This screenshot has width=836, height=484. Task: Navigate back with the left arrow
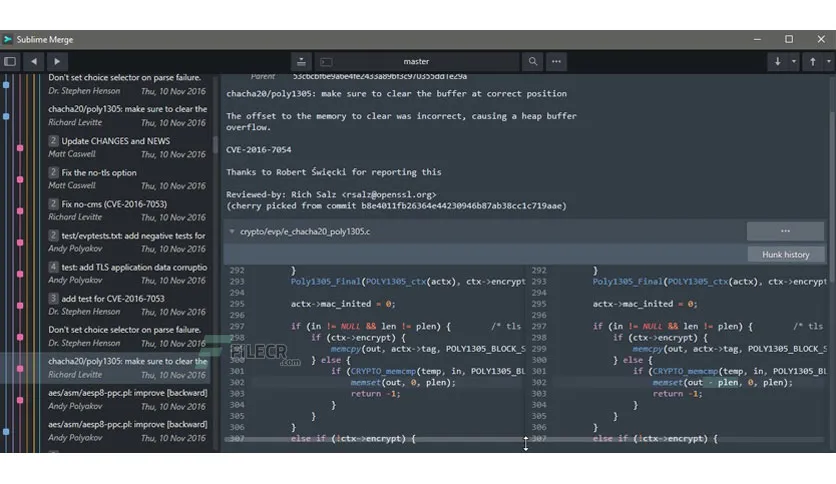coord(34,61)
